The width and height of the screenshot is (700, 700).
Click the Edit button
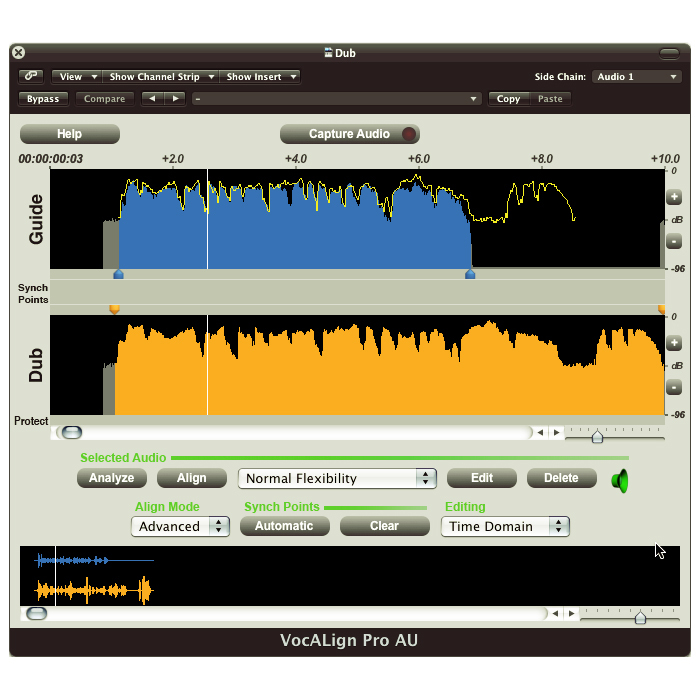pos(482,478)
